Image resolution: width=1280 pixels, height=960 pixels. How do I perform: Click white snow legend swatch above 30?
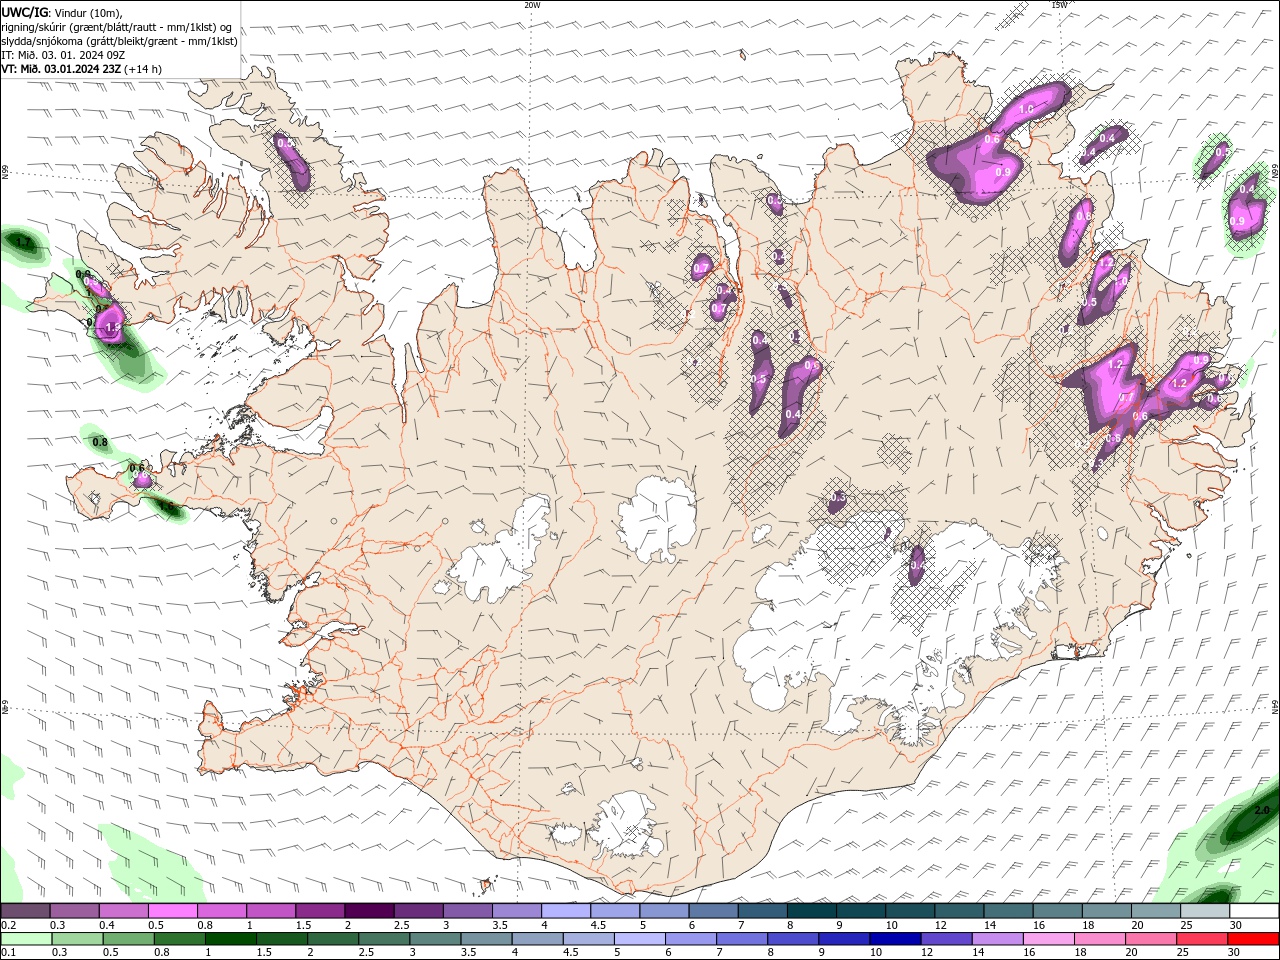coord(1254,911)
